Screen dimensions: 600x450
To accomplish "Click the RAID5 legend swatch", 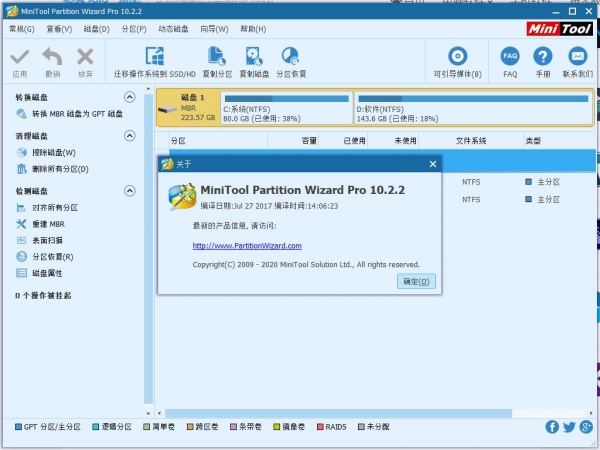I will [x=320, y=427].
